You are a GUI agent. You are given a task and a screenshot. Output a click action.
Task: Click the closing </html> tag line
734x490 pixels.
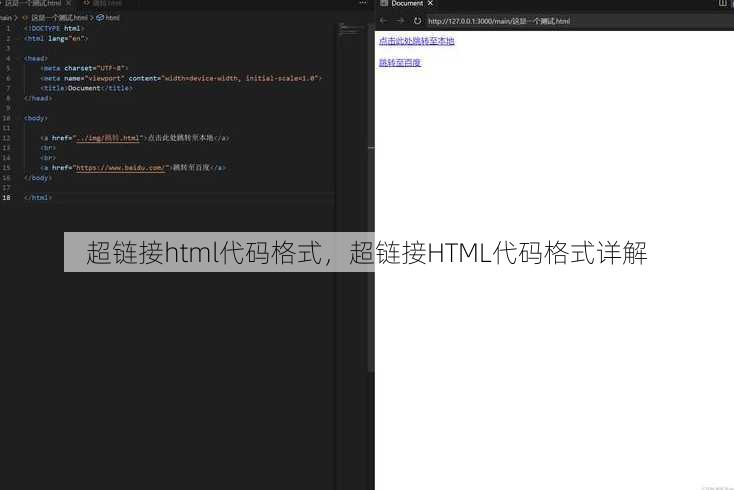[x=37, y=197]
